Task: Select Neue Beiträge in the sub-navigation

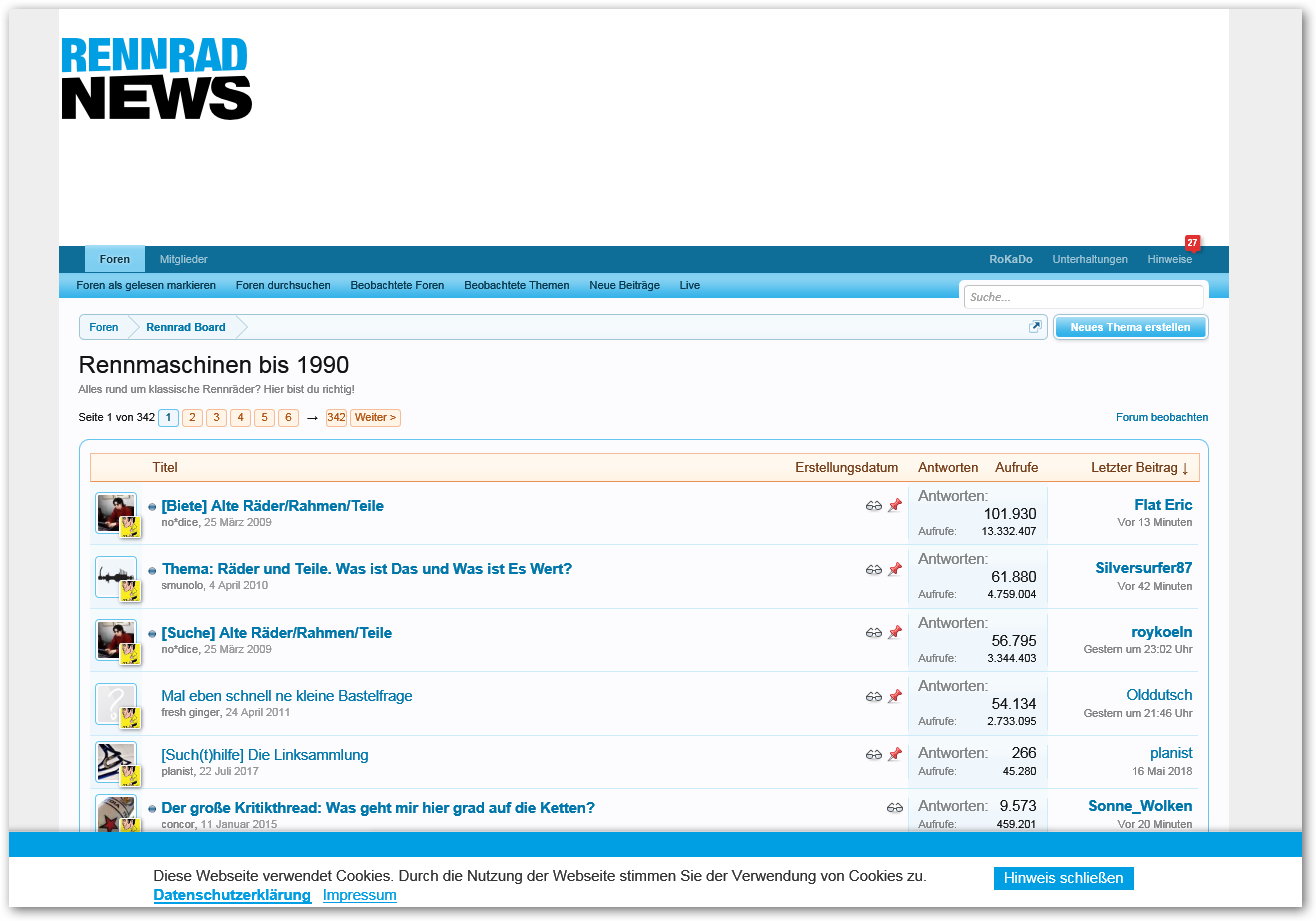Action: tap(624, 285)
